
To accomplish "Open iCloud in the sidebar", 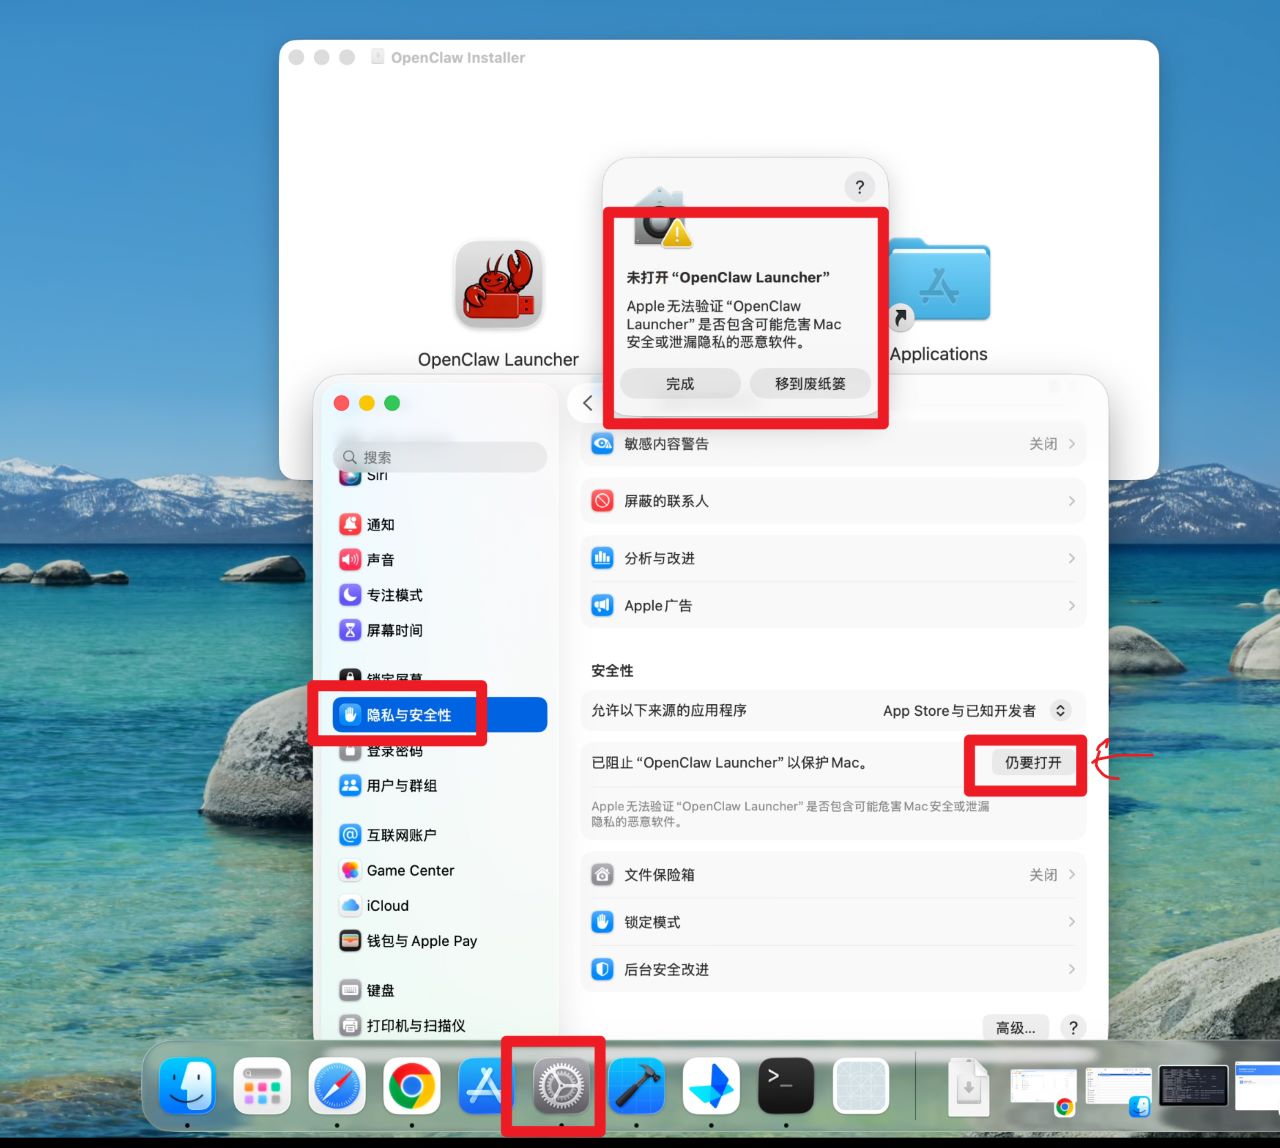I will 387,905.
